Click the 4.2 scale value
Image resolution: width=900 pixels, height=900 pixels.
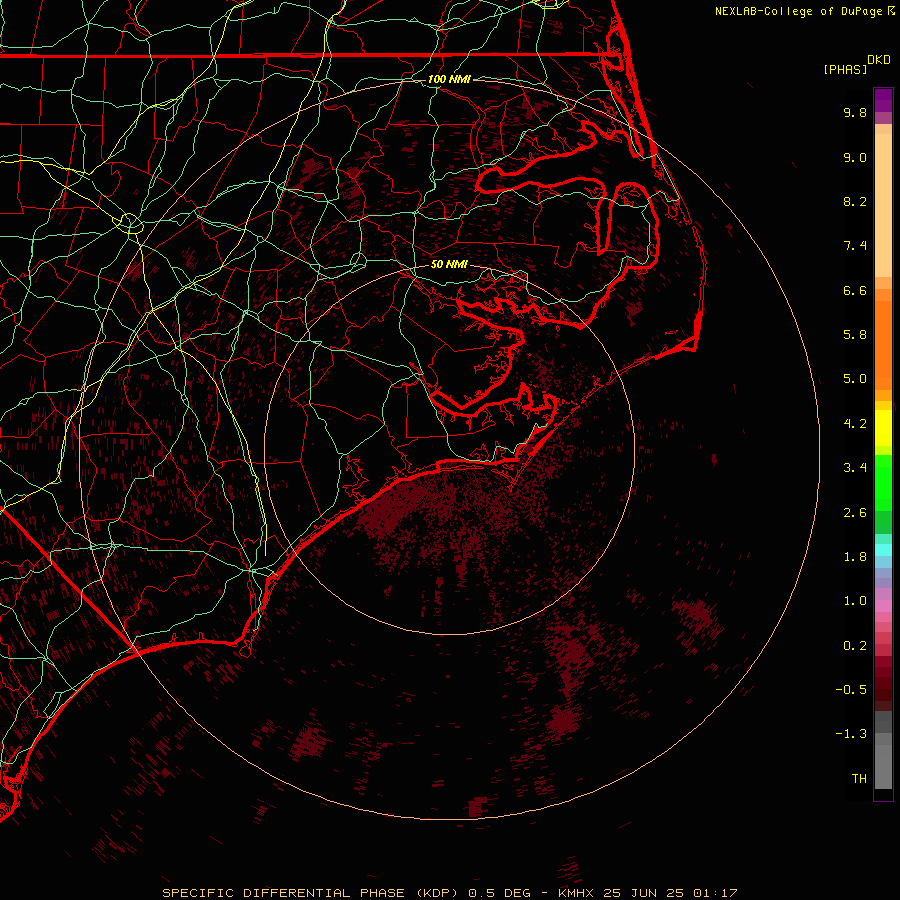pos(855,424)
